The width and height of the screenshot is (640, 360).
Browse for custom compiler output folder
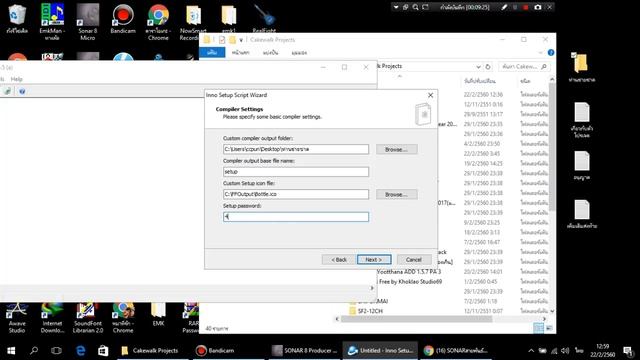pos(396,149)
